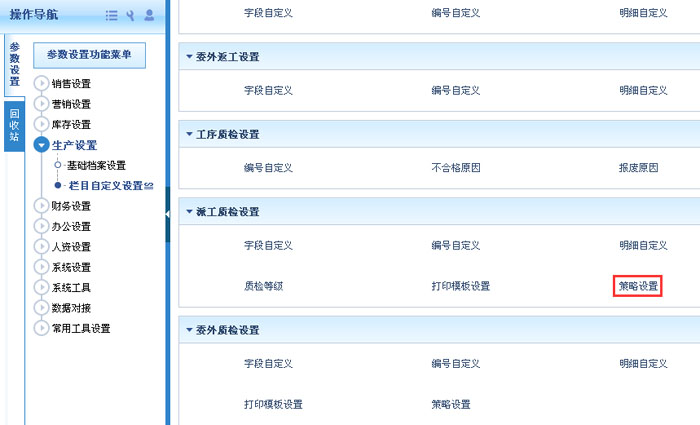This screenshot has width=700, height=425.
Task: Open 质检等级 in 派工质检设置
Action: click(x=264, y=286)
